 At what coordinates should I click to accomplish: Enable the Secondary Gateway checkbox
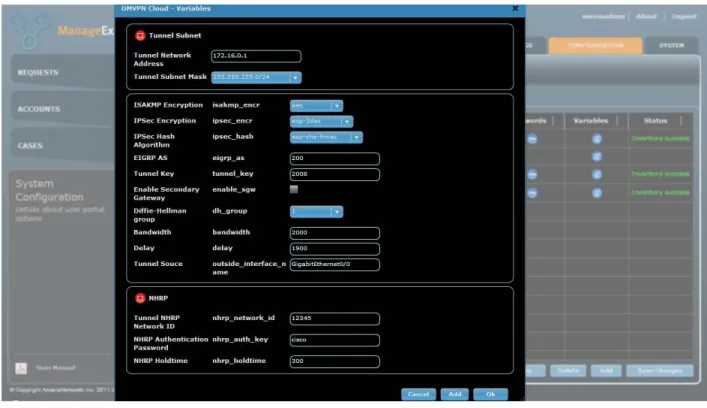(x=294, y=189)
